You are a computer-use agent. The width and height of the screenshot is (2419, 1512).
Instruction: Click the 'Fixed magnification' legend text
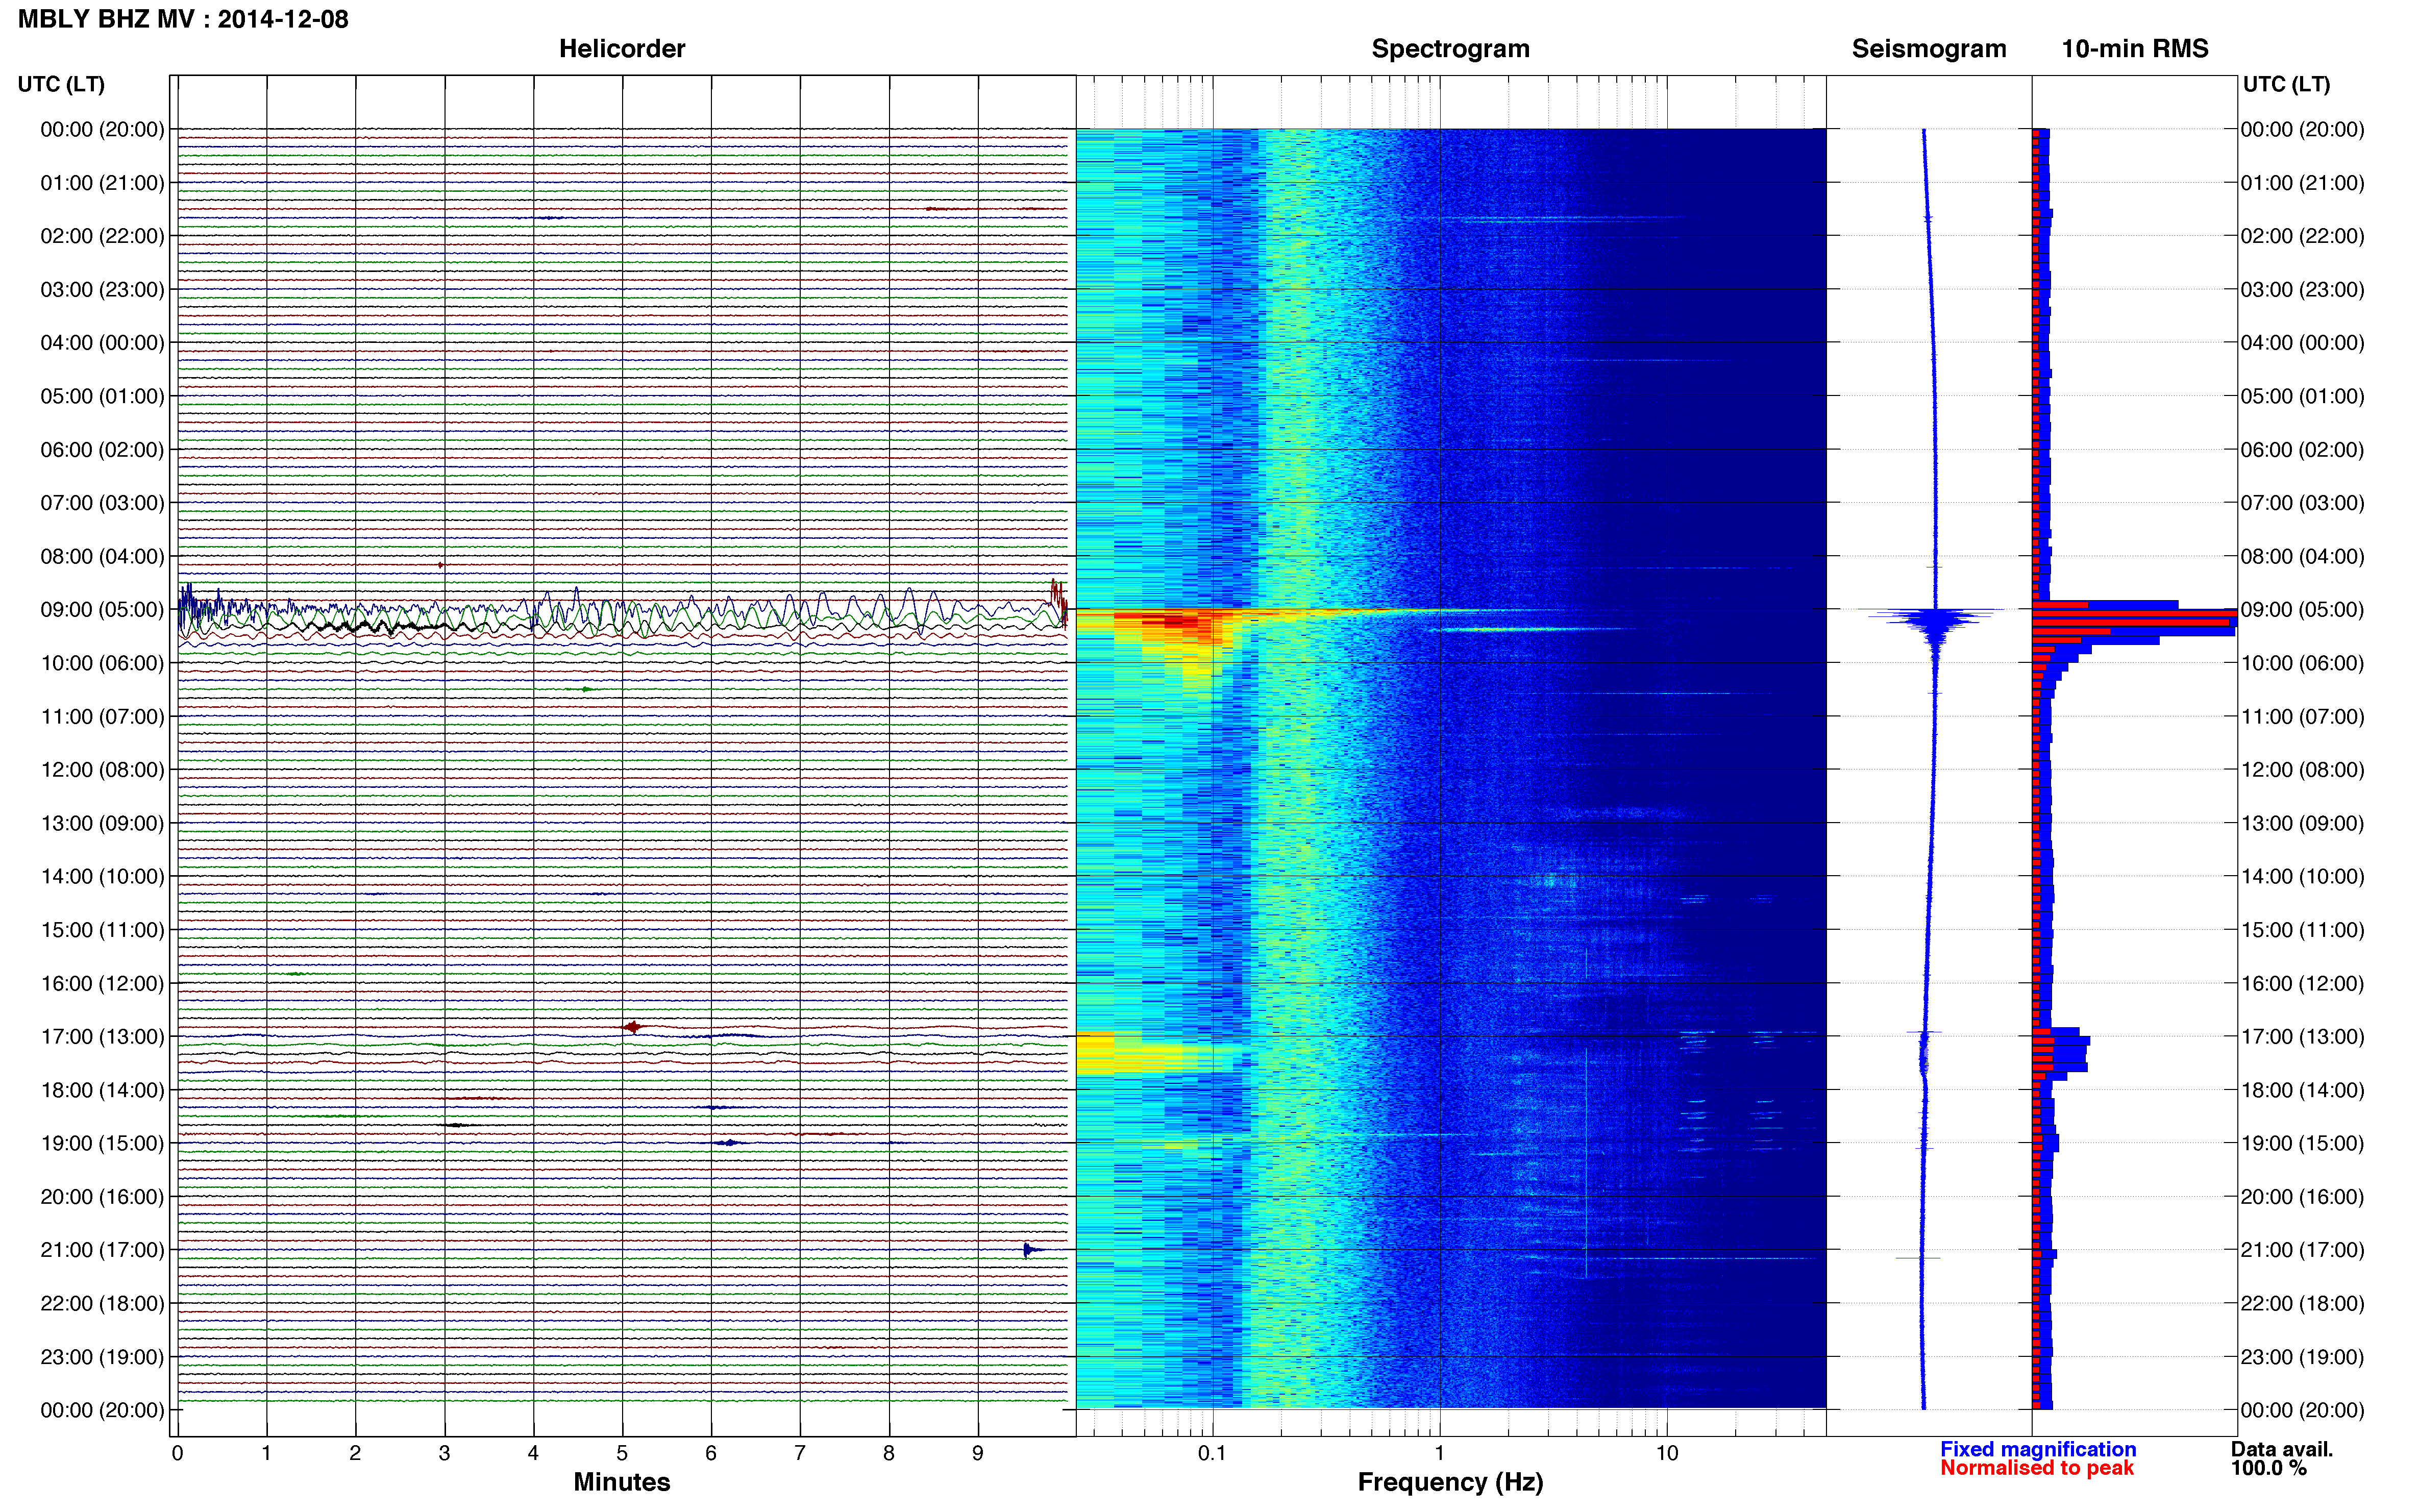[2038, 1449]
